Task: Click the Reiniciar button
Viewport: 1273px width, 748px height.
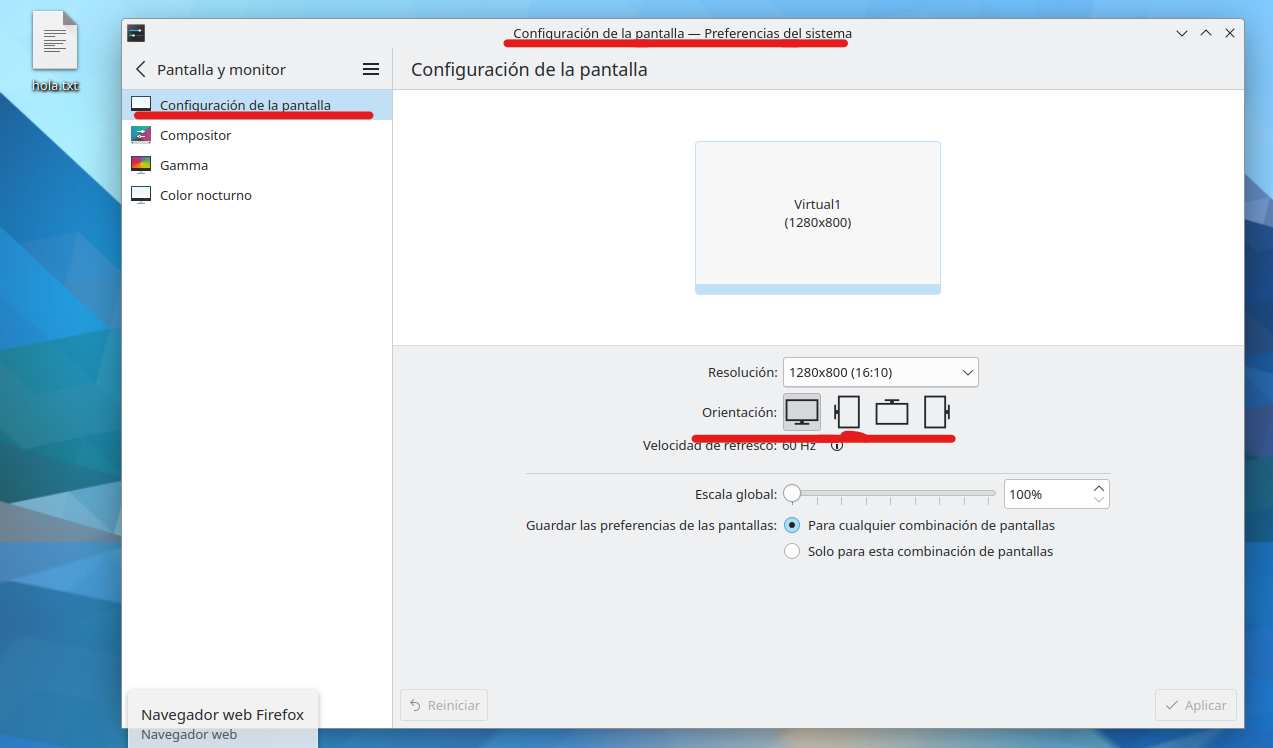Action: (443, 704)
